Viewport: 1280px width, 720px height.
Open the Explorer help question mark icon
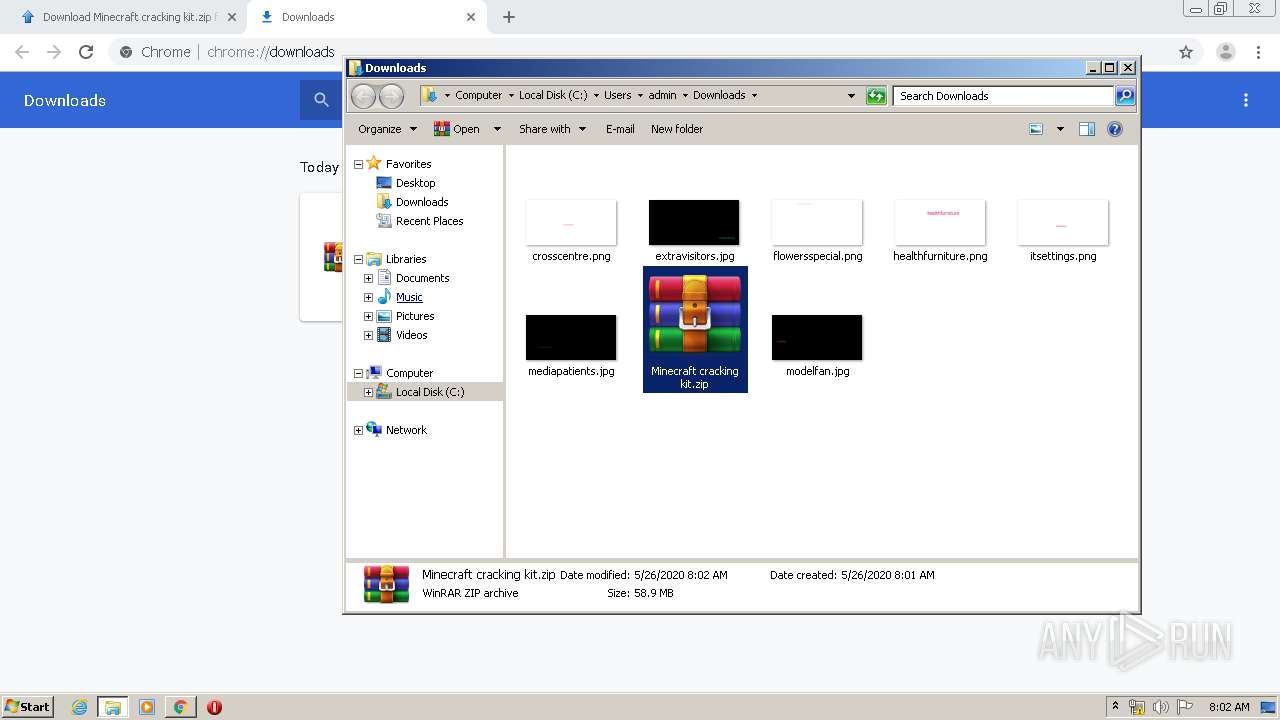[x=1115, y=129]
